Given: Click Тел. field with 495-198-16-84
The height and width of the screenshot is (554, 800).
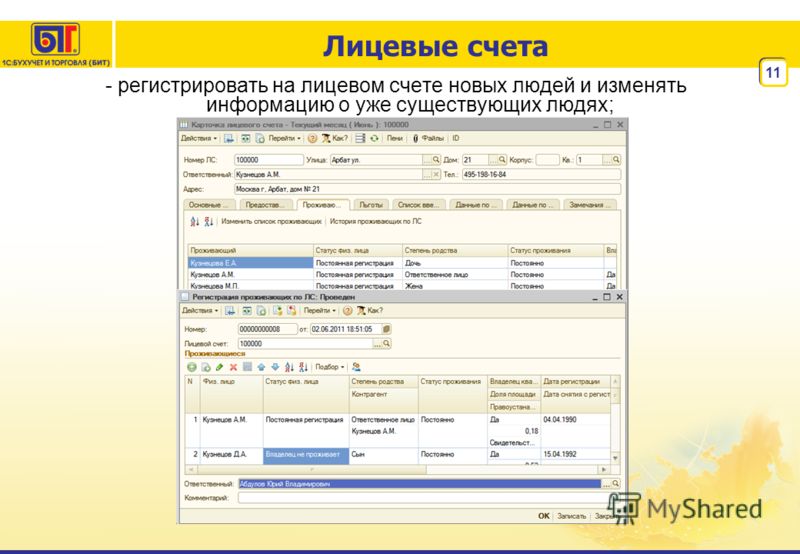Looking at the screenshot, I should (x=541, y=174).
